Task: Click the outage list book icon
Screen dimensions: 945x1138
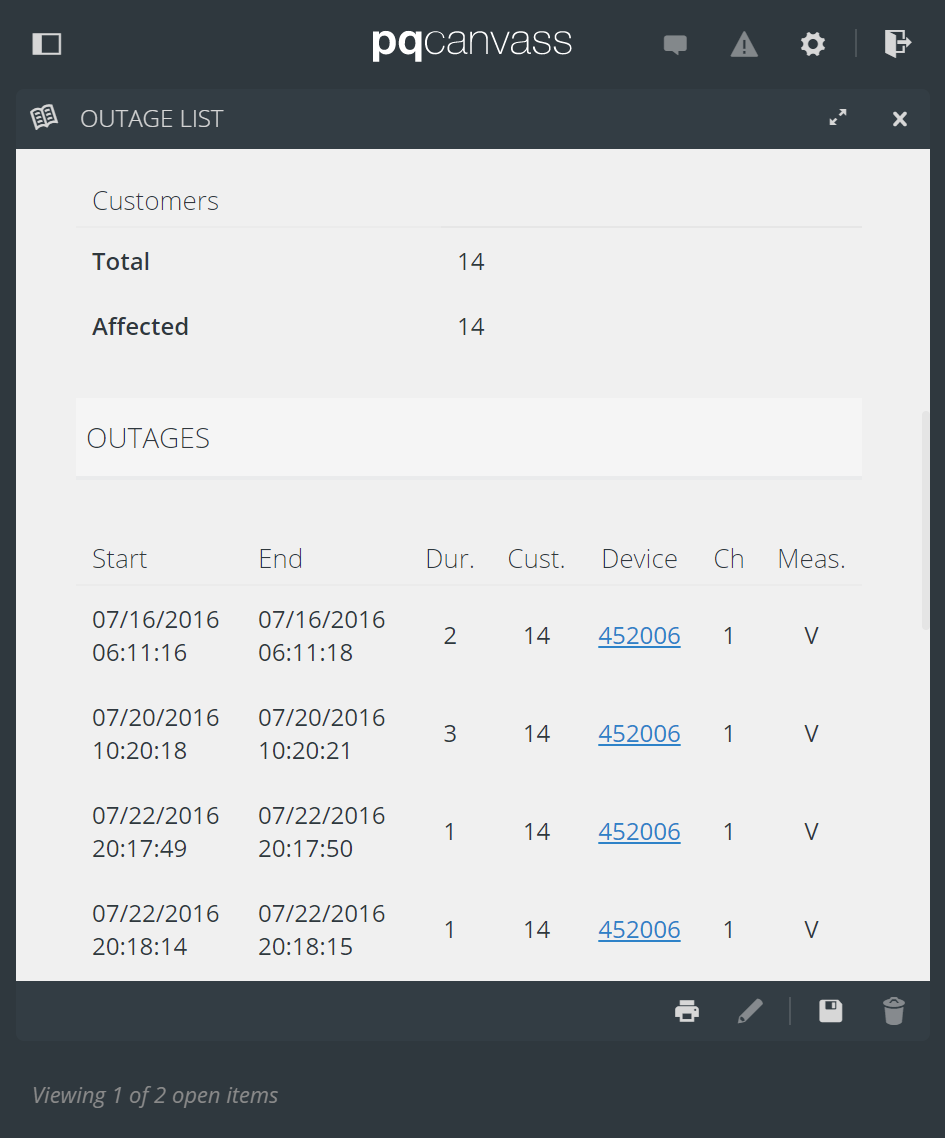Action: click(44, 117)
